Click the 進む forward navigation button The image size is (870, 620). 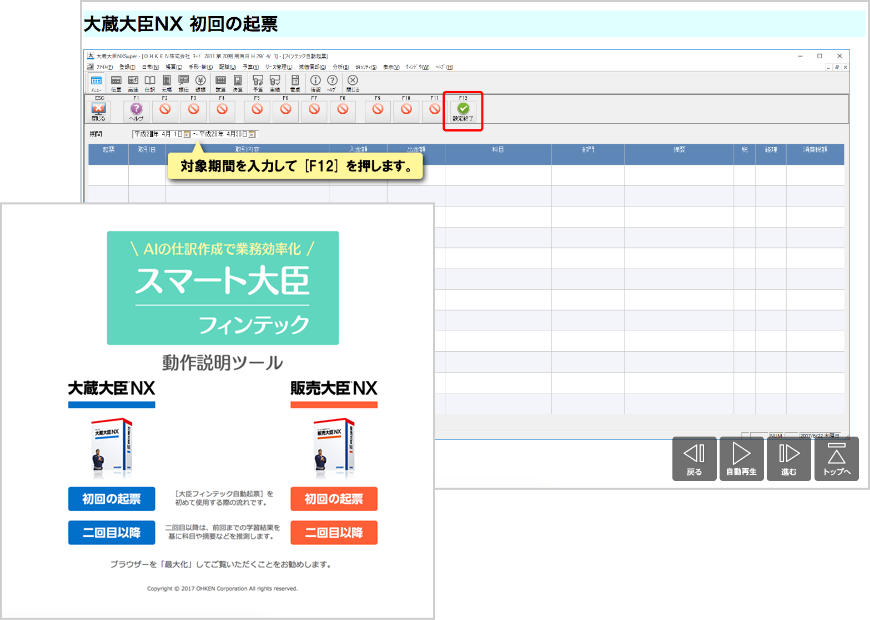[789, 458]
